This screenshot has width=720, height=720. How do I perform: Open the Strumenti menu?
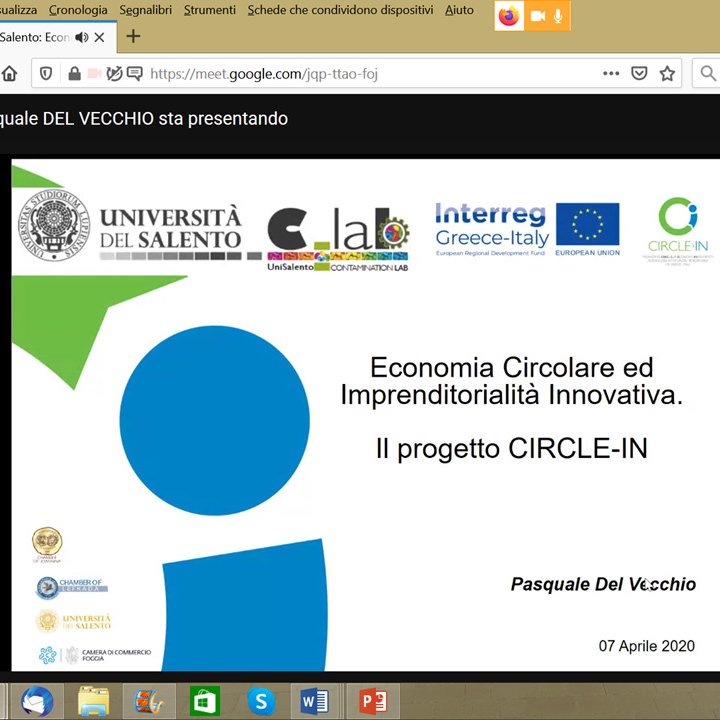point(210,10)
